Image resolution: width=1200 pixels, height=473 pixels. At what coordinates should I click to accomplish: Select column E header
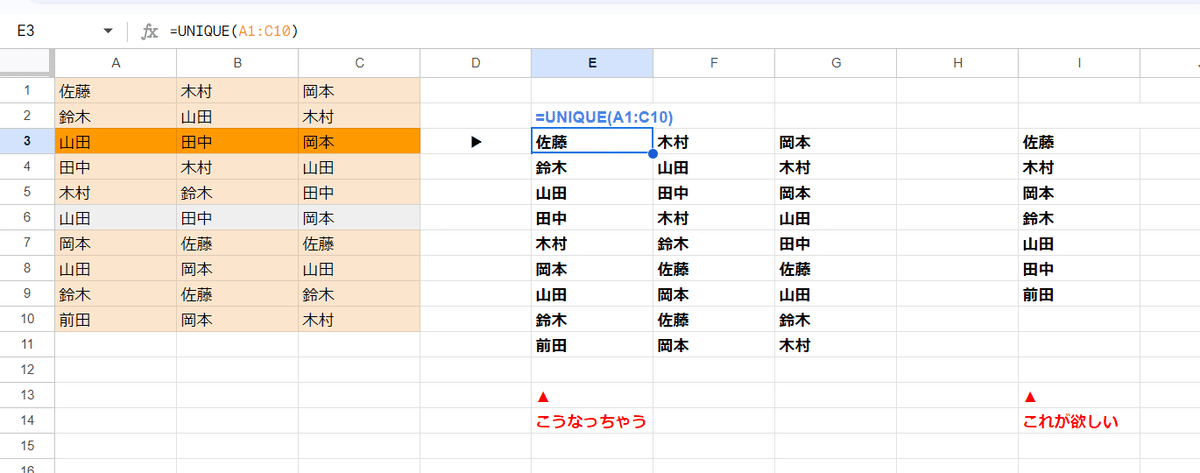click(592, 64)
